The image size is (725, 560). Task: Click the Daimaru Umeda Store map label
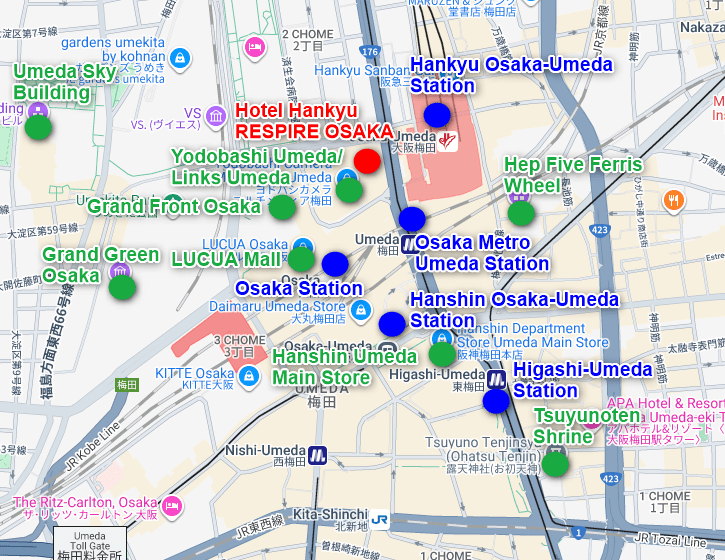coord(277,312)
